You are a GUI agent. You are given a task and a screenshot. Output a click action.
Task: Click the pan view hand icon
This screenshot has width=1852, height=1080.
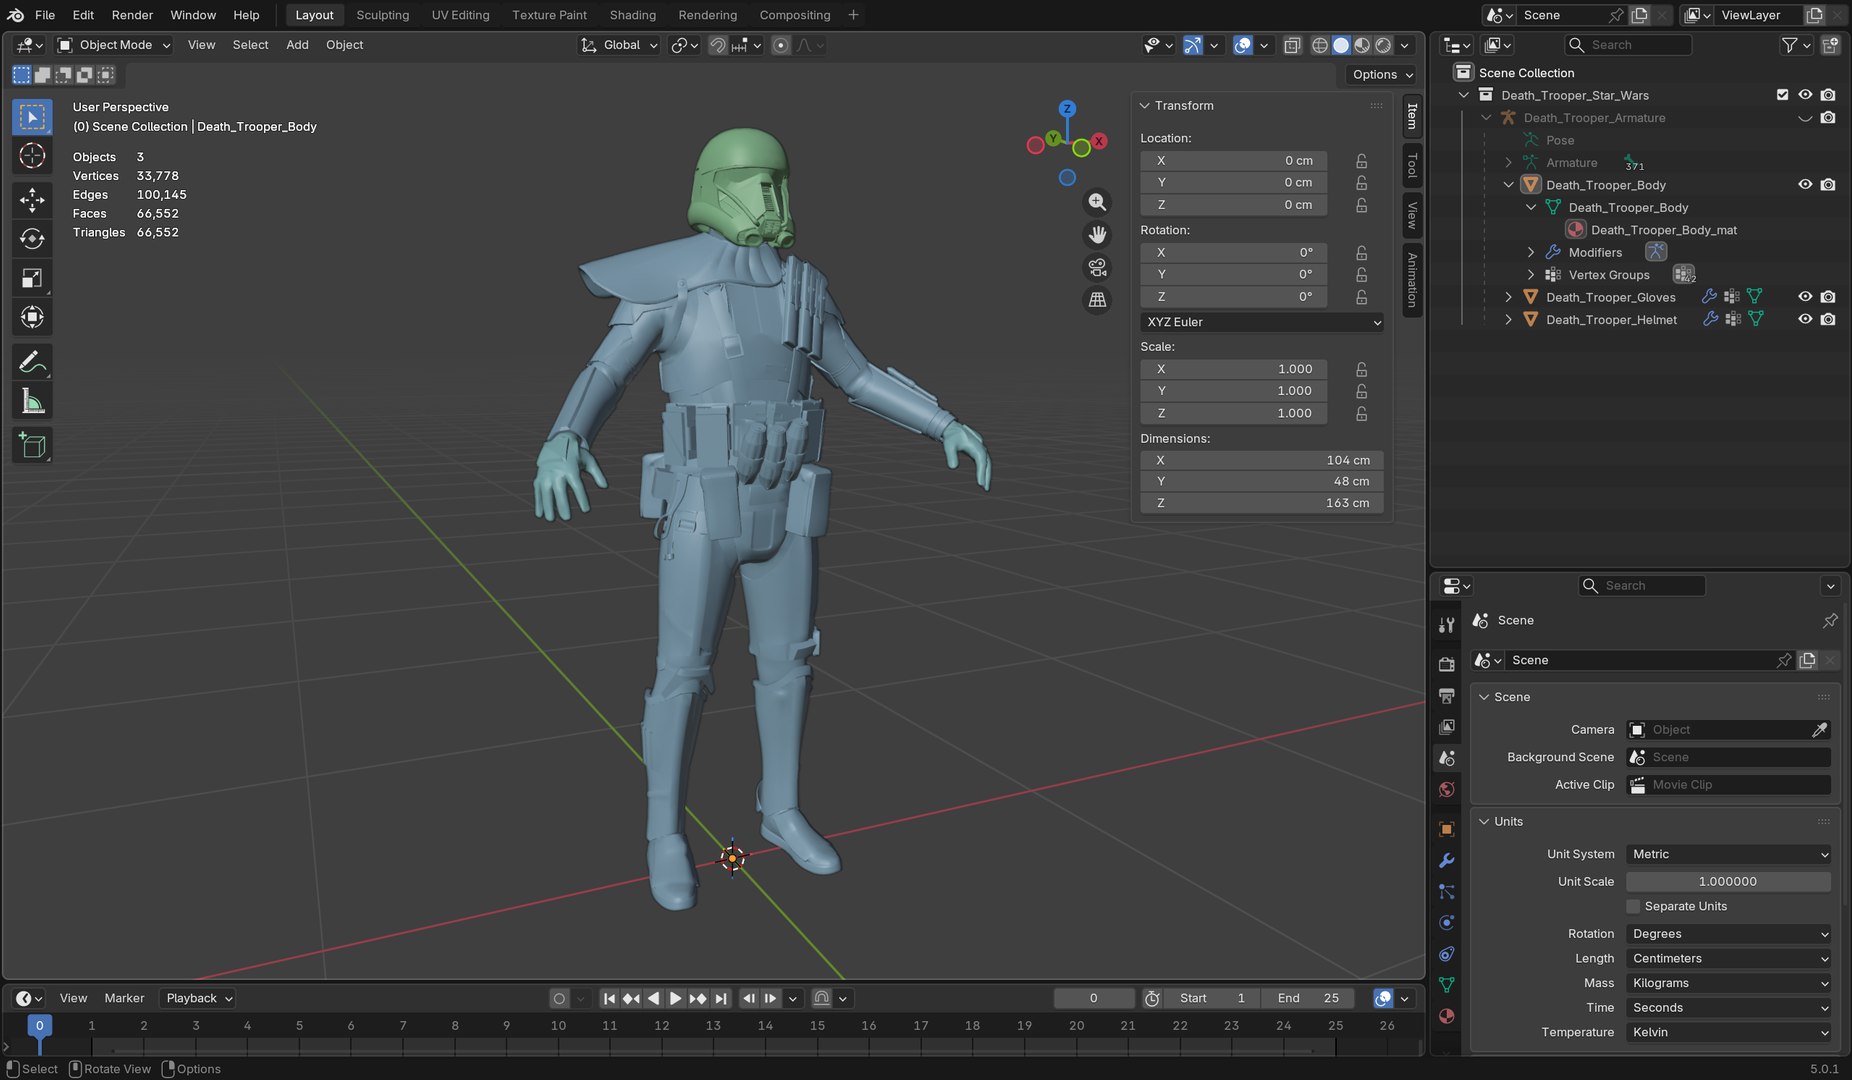pos(1097,235)
